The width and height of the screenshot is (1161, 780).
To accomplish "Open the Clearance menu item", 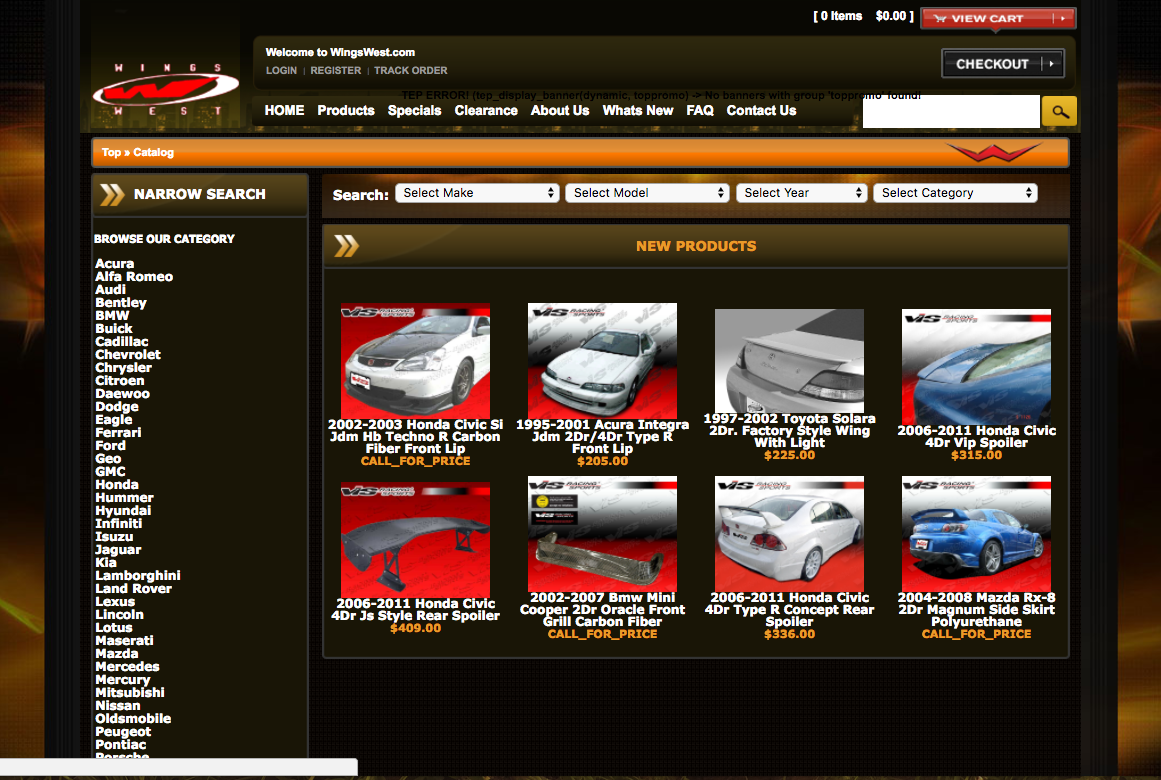I will coord(486,110).
